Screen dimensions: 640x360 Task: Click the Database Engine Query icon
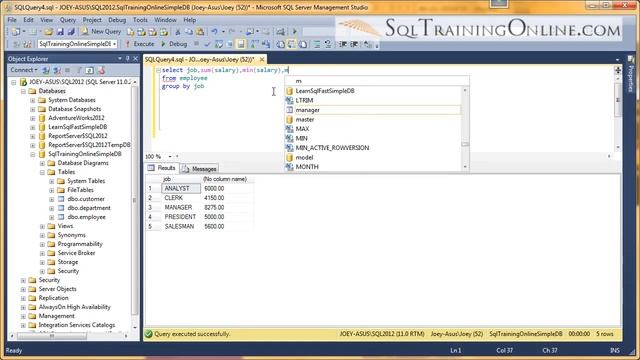131,31
